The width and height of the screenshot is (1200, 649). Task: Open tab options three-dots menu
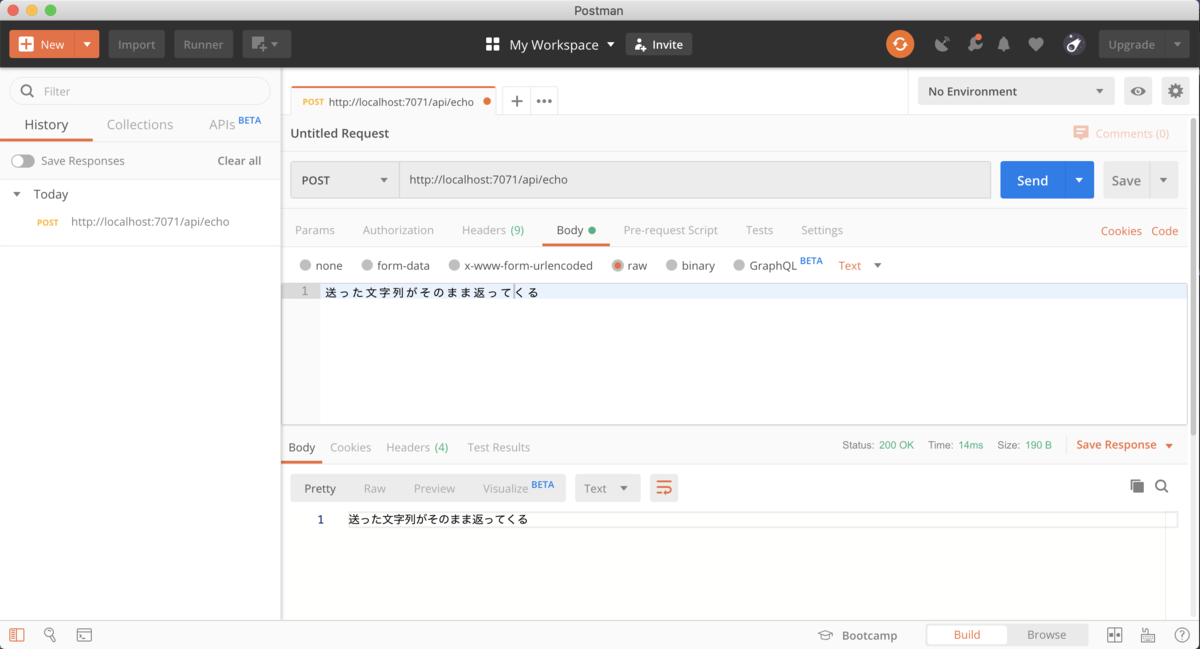tap(544, 101)
